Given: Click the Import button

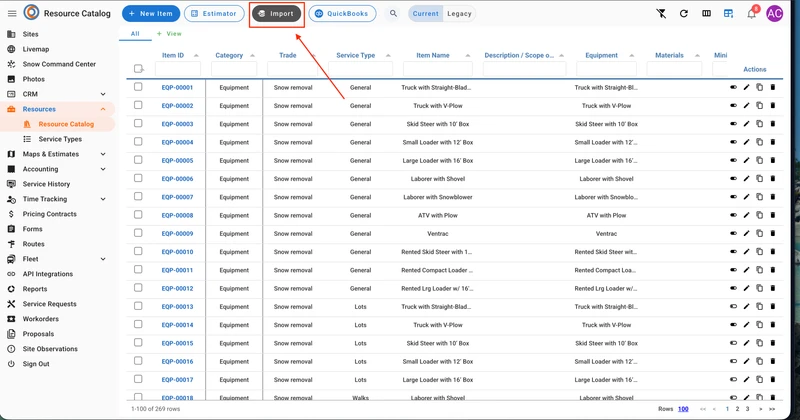Looking at the screenshot, I should pyautogui.click(x=276, y=14).
